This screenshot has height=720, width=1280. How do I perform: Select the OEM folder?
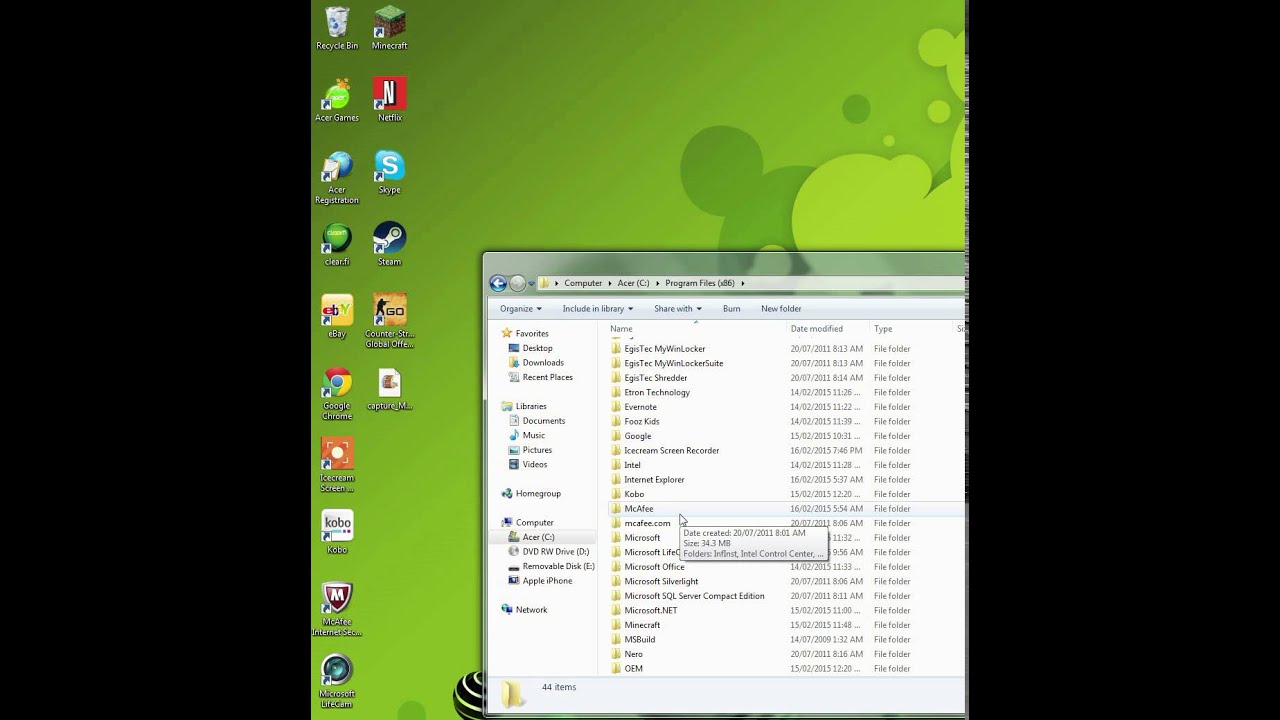pyautogui.click(x=633, y=669)
